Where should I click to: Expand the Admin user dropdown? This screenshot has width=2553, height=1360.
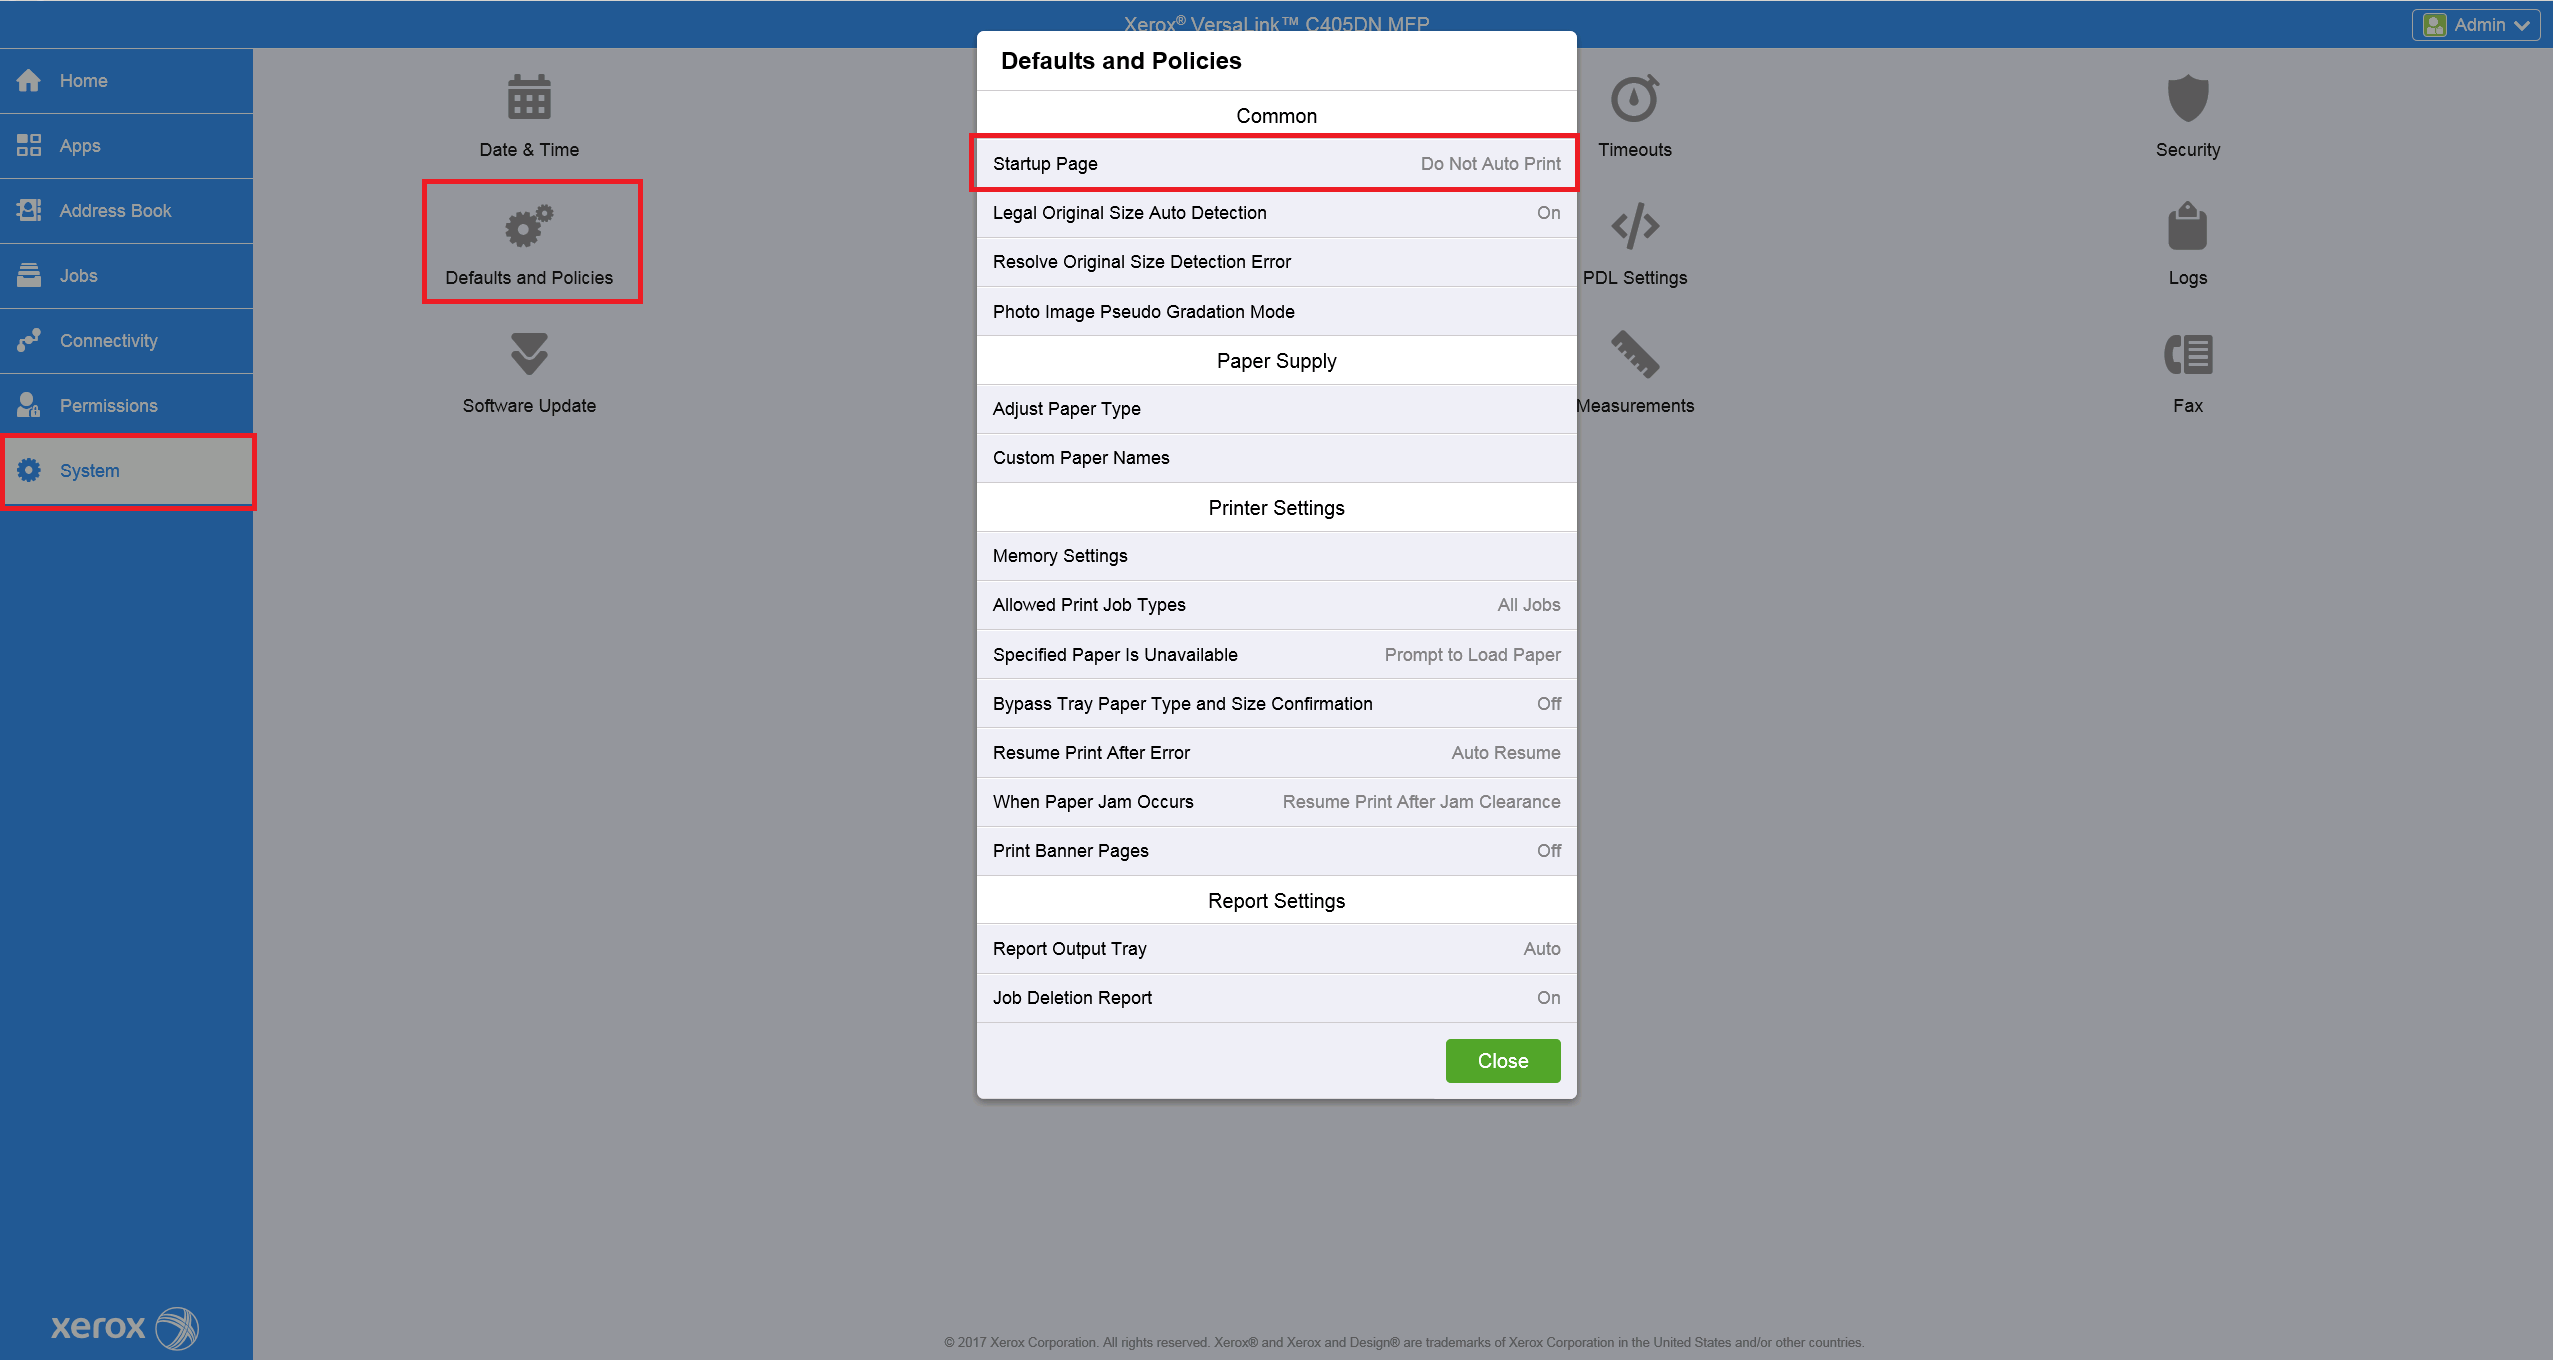[2476, 25]
